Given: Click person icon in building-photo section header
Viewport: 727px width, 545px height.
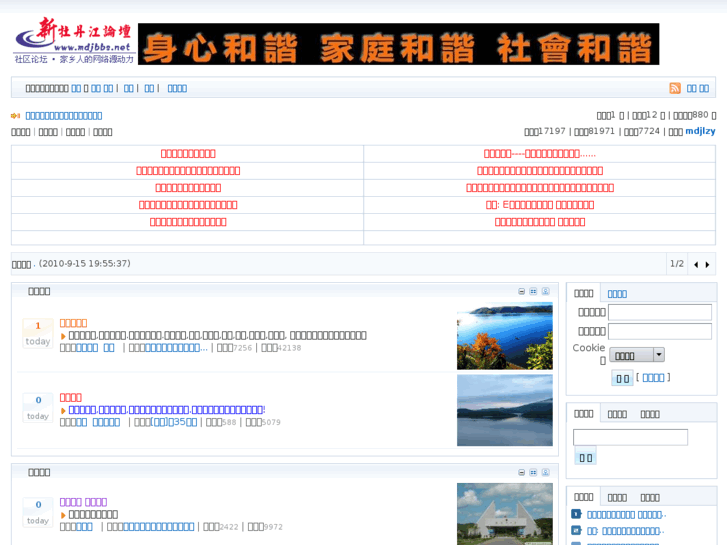Looking at the screenshot, I should [x=545, y=472].
